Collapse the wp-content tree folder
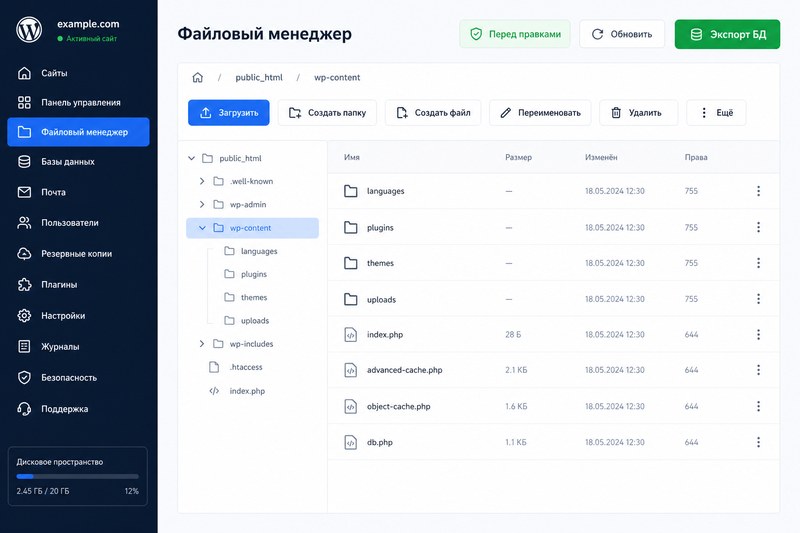The height and width of the screenshot is (533, 800). click(202, 228)
